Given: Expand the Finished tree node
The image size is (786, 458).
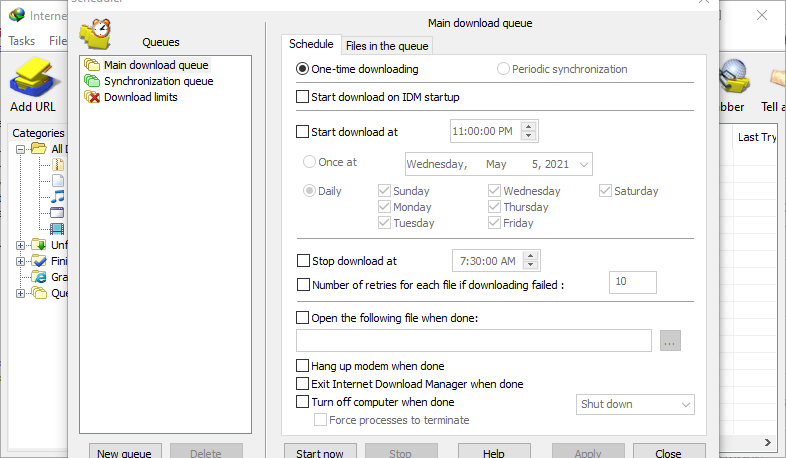Looking at the screenshot, I should pyautogui.click(x=21, y=261).
